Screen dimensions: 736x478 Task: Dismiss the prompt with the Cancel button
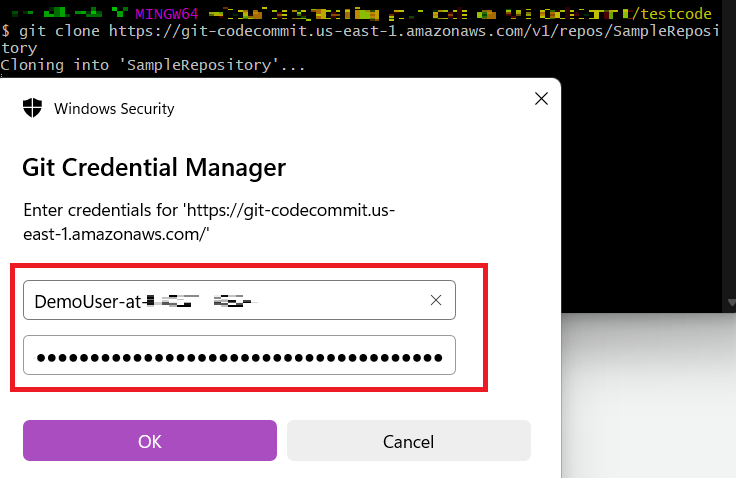click(x=409, y=440)
